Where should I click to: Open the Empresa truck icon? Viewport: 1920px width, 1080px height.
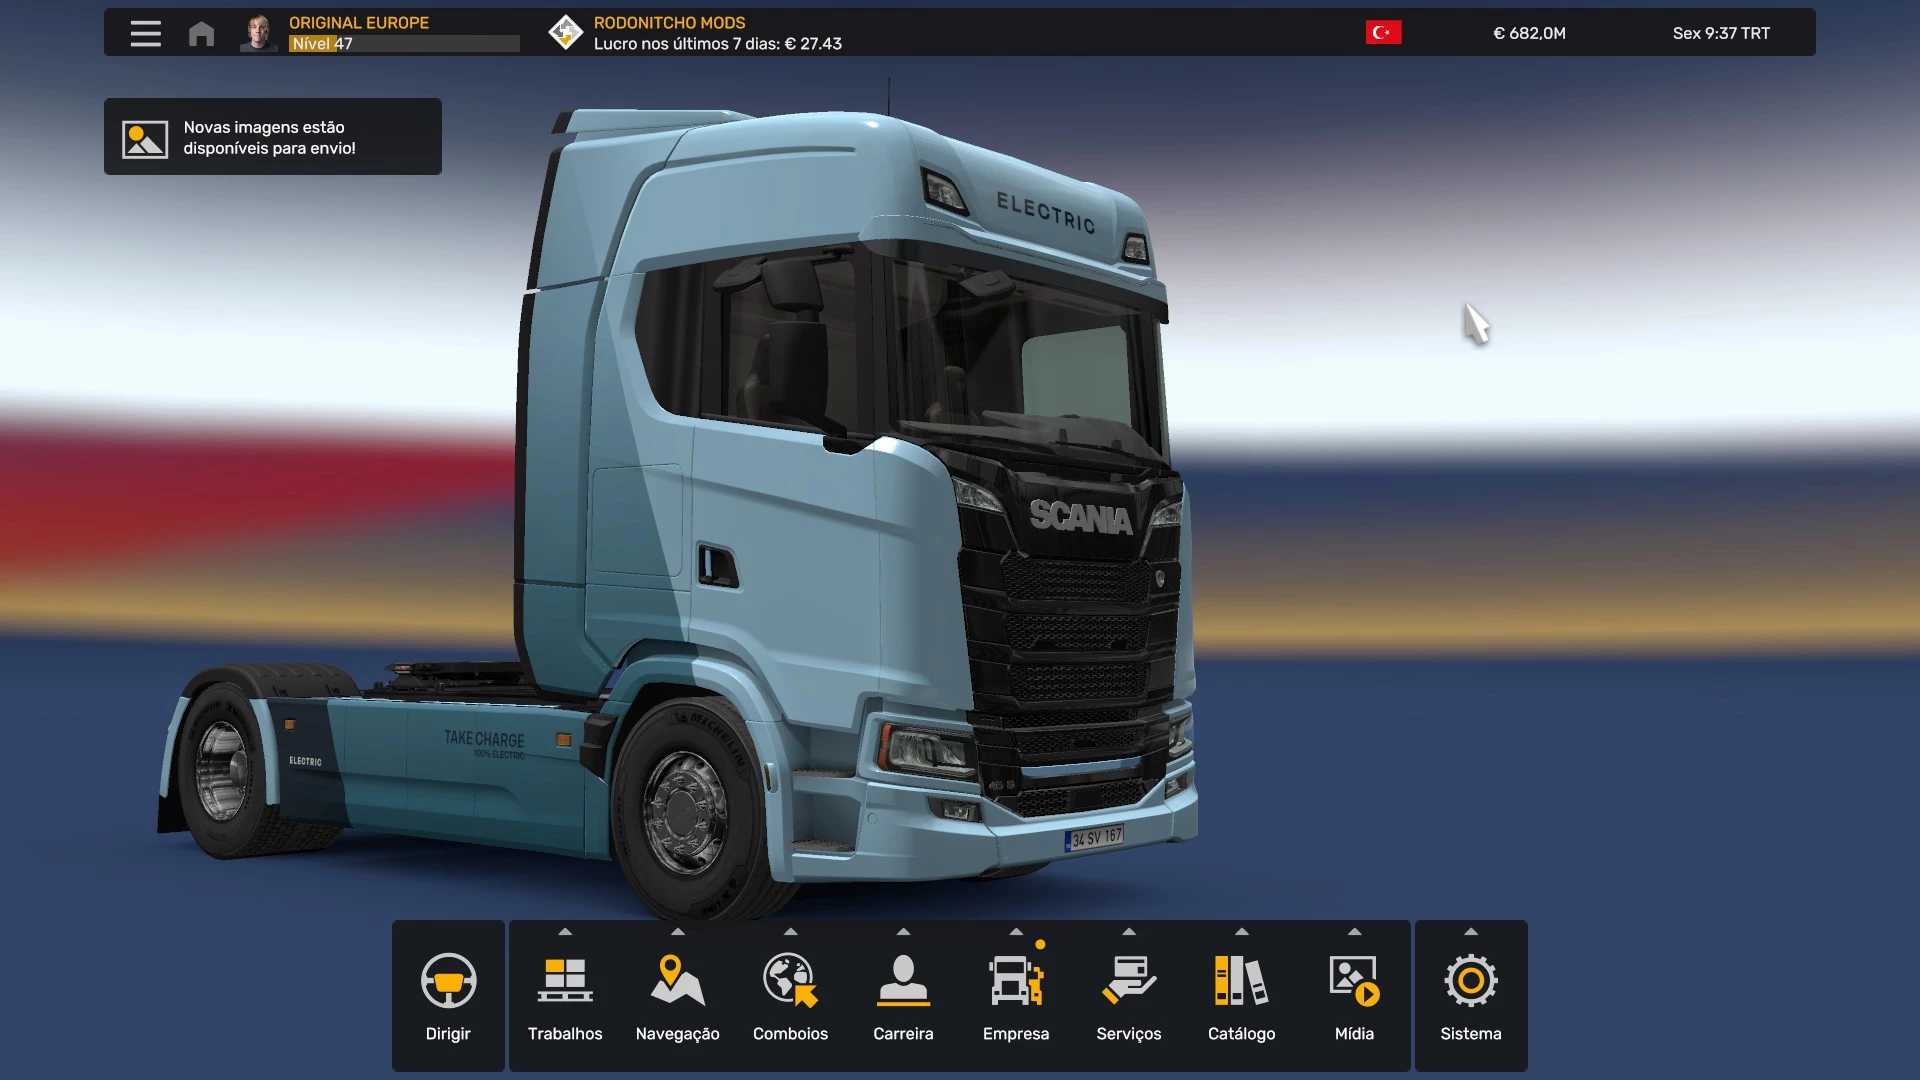1015,981
